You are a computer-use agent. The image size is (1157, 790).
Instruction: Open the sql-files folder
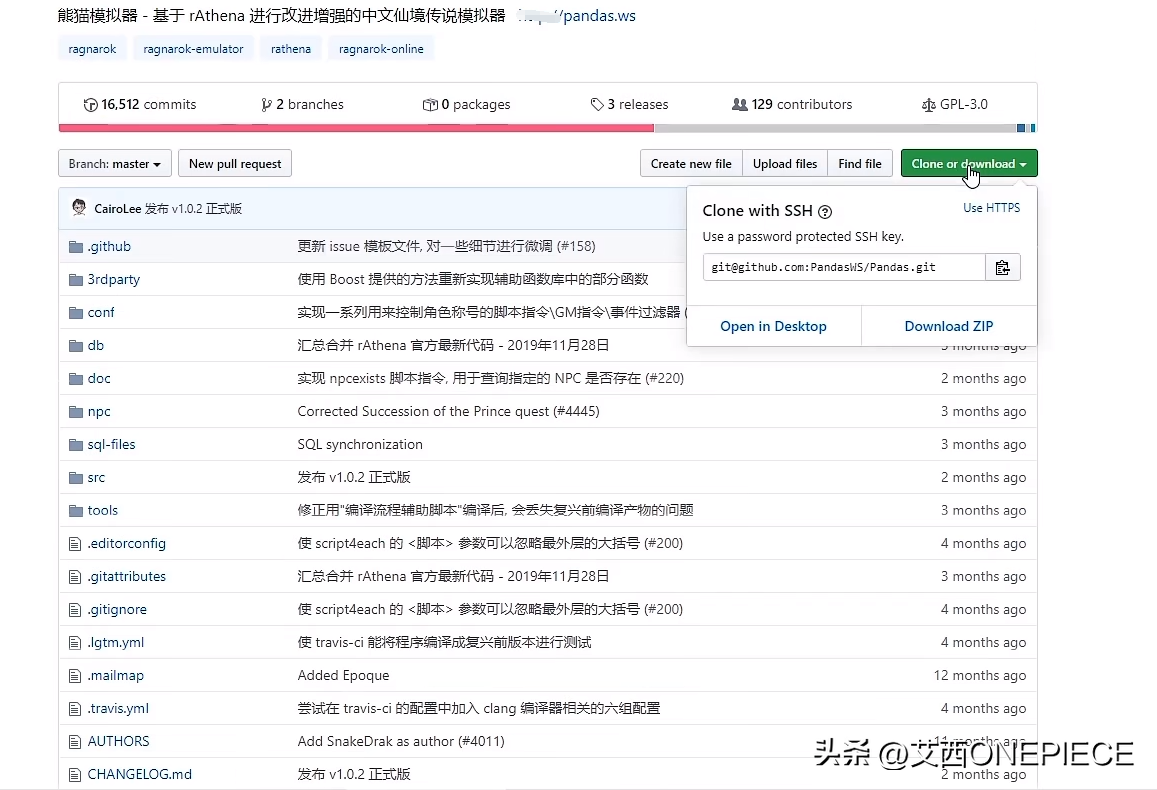tap(111, 444)
